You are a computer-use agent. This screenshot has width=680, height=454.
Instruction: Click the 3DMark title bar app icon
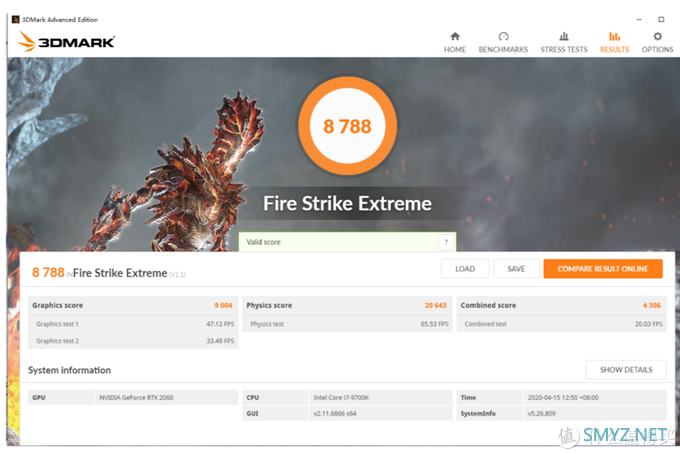(x=16, y=20)
